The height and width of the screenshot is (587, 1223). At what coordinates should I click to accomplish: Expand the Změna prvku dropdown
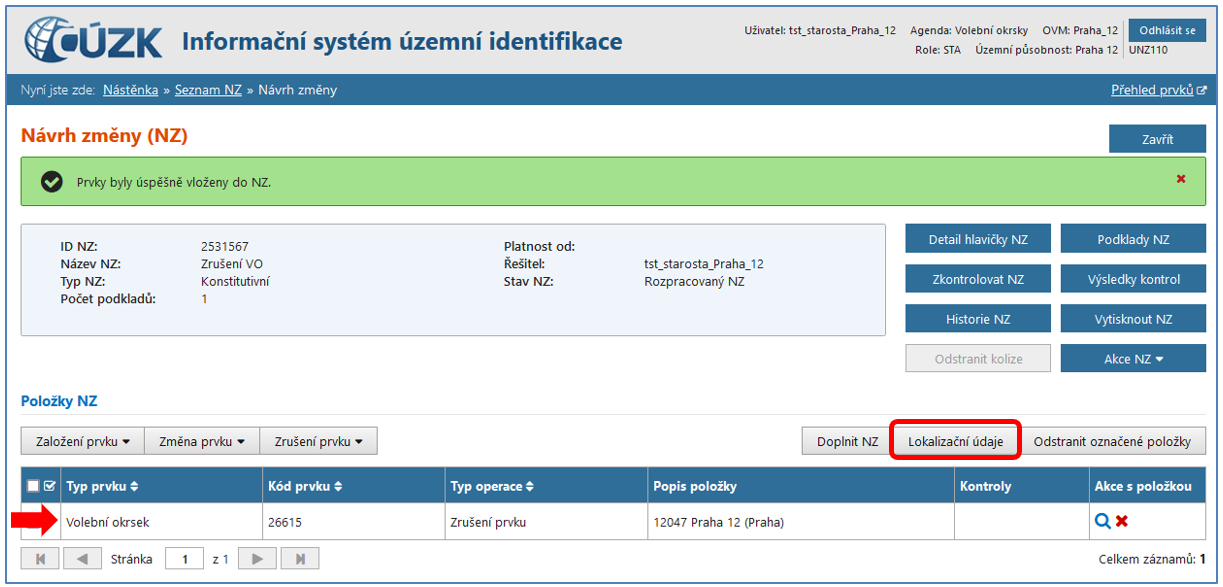201,441
